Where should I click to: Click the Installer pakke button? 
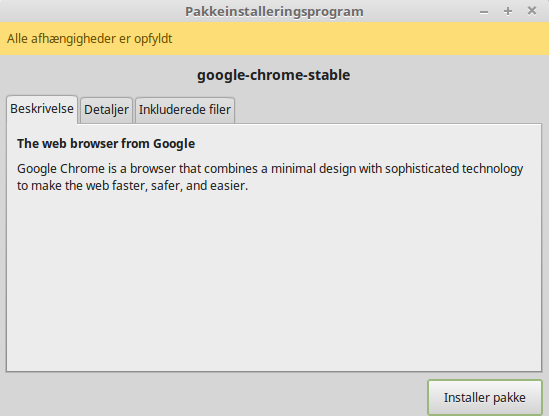coord(485,397)
